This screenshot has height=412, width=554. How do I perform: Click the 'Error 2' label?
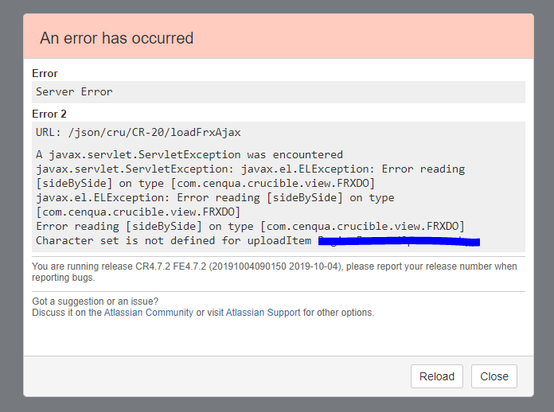(x=49, y=114)
